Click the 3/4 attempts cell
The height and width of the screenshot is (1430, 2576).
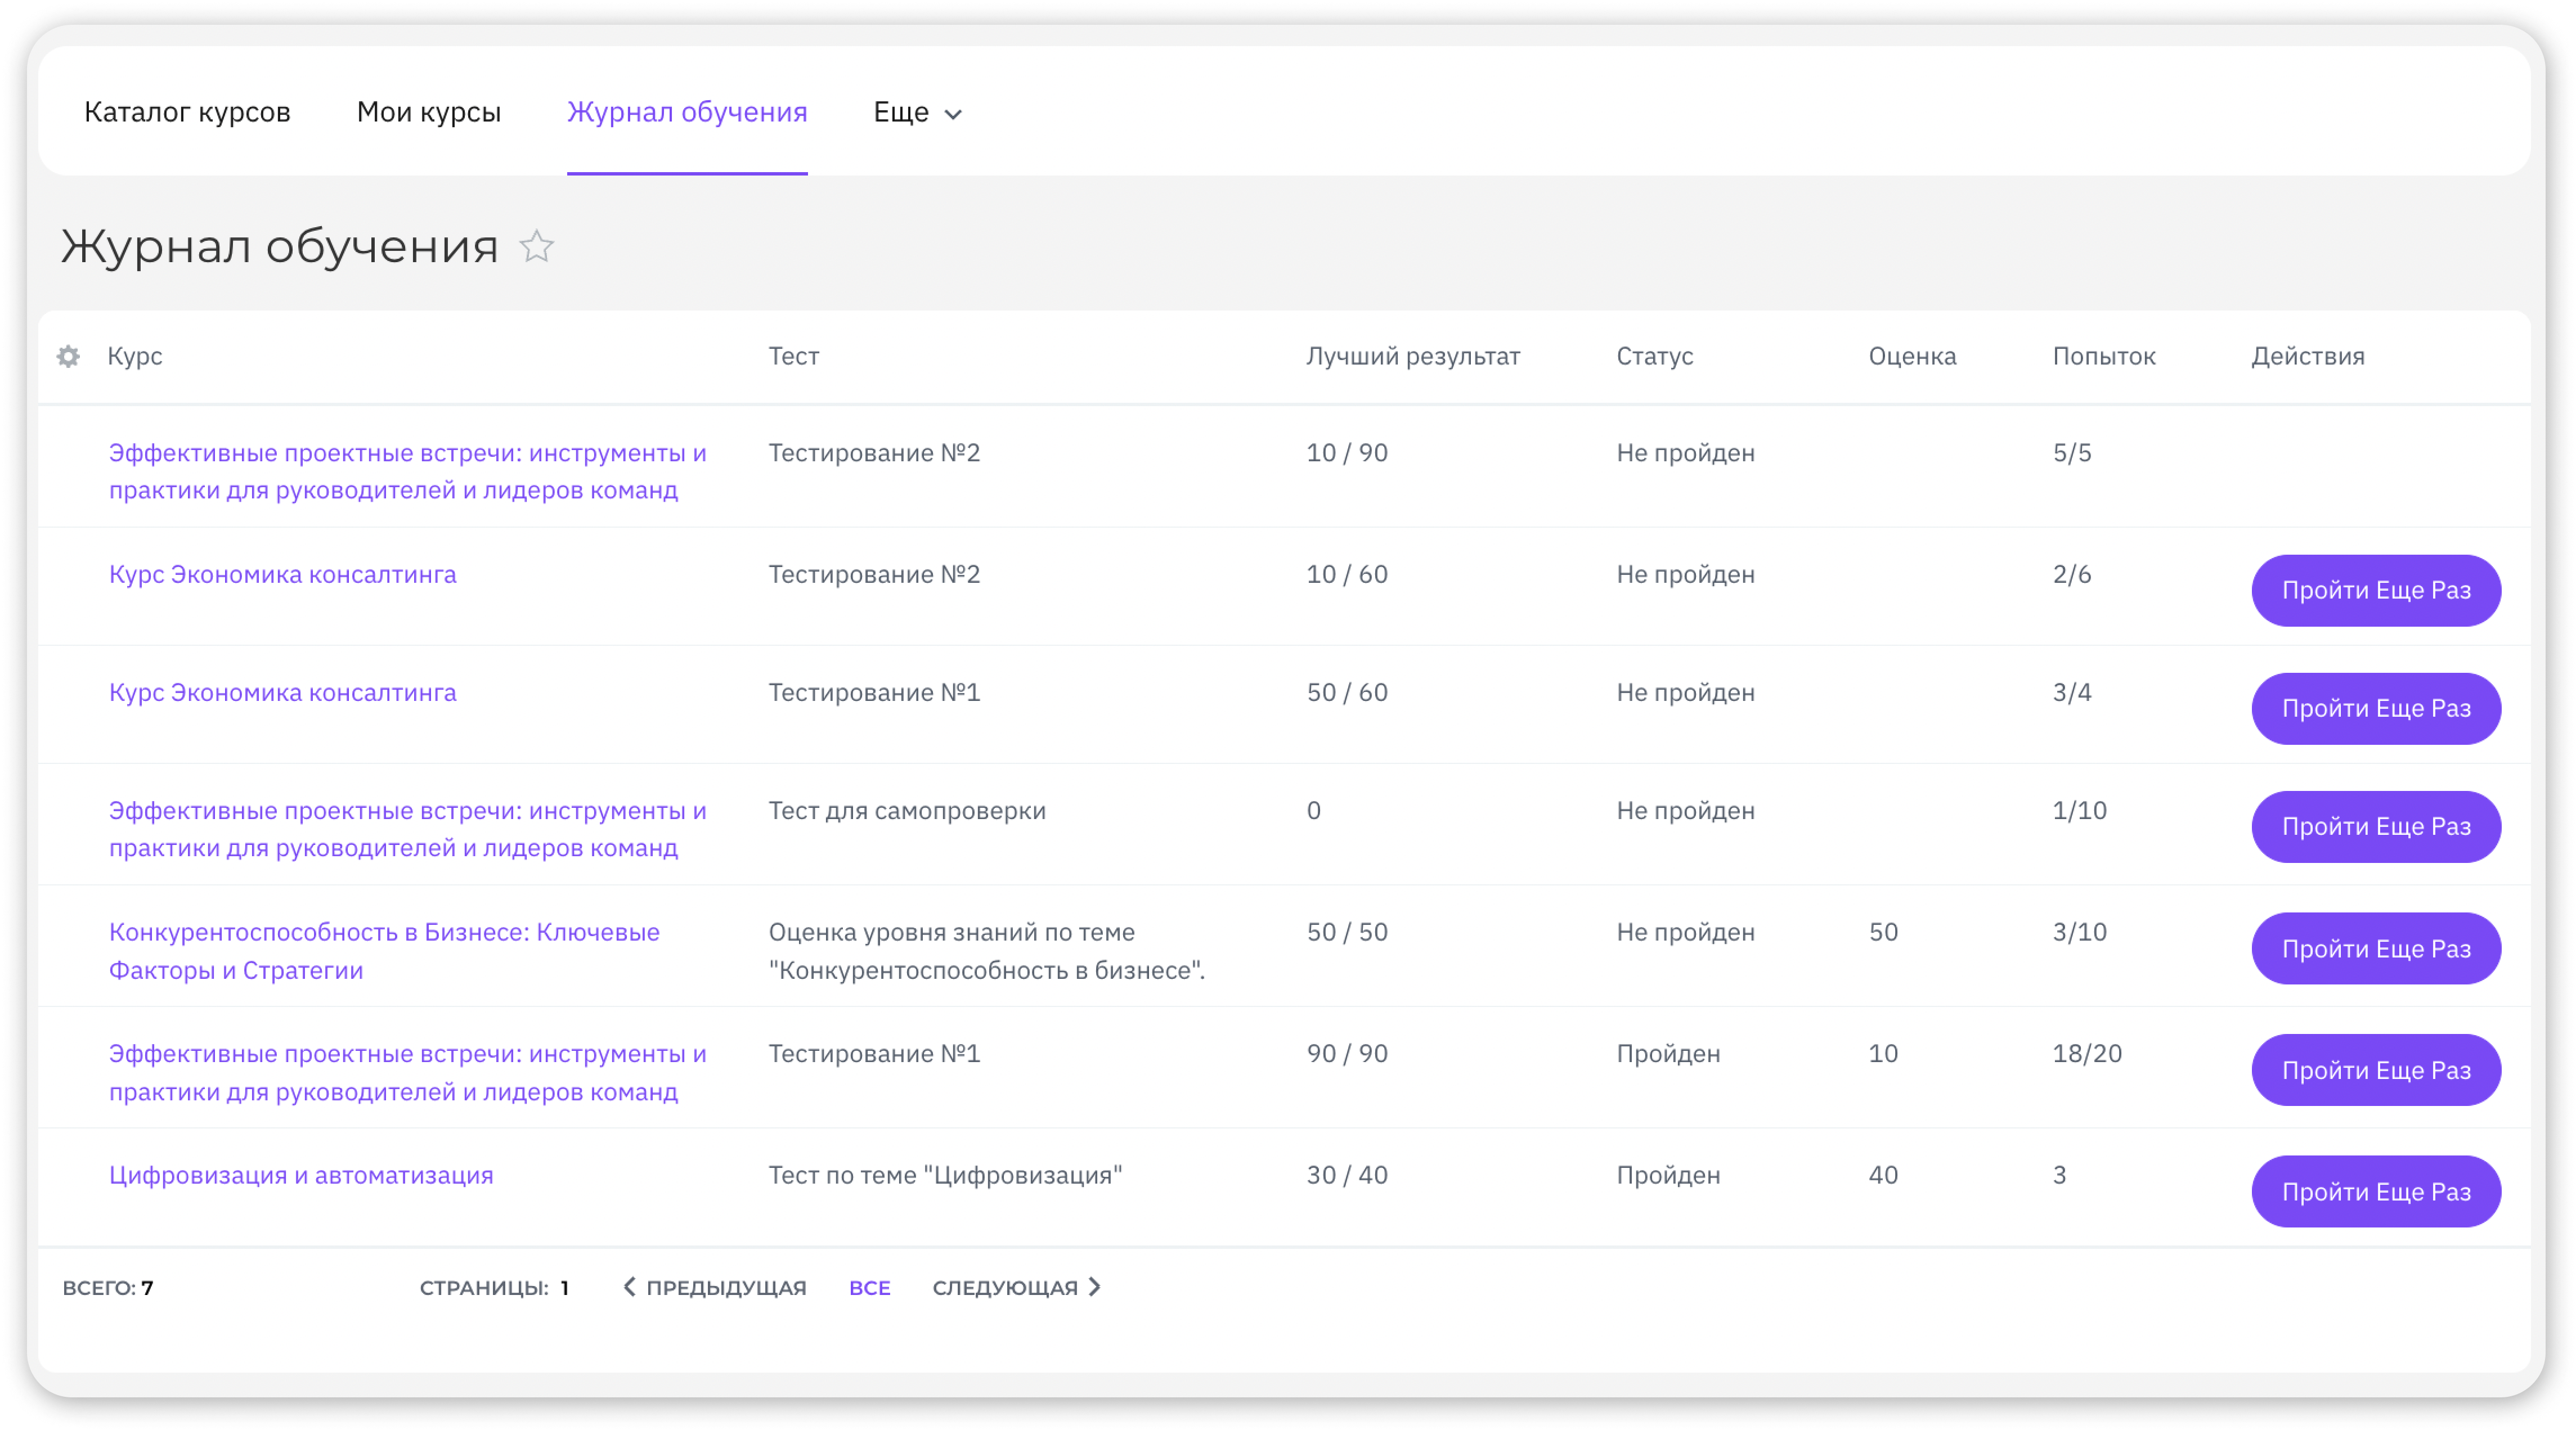2072,692
